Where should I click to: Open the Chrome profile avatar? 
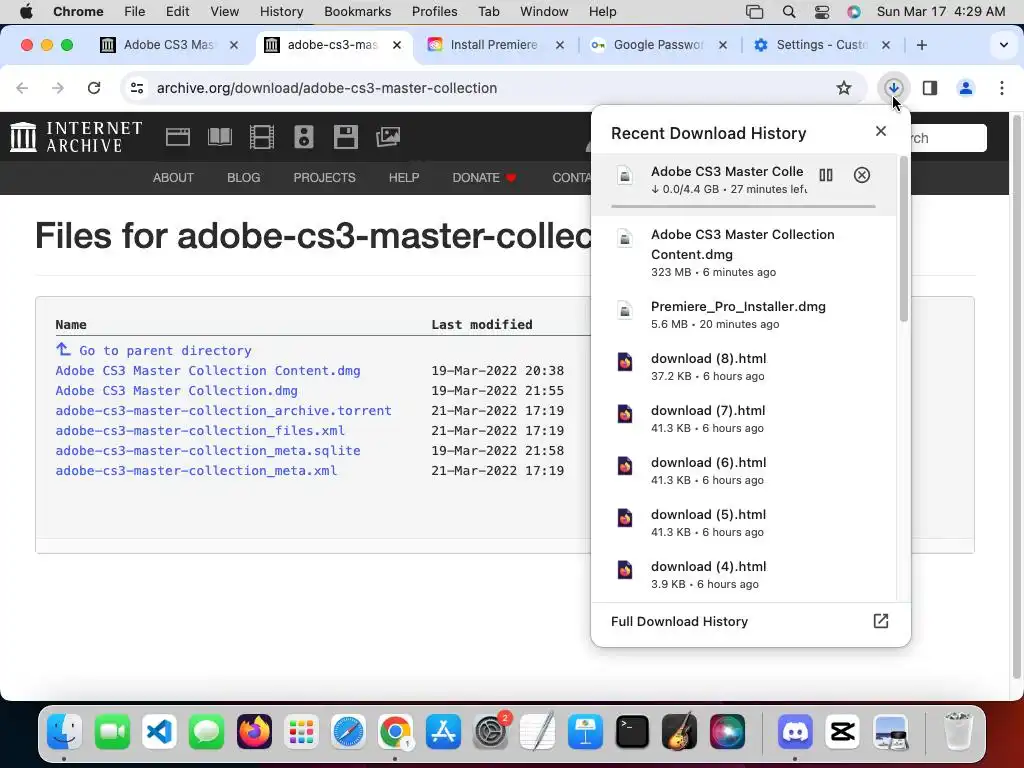[x=966, y=88]
